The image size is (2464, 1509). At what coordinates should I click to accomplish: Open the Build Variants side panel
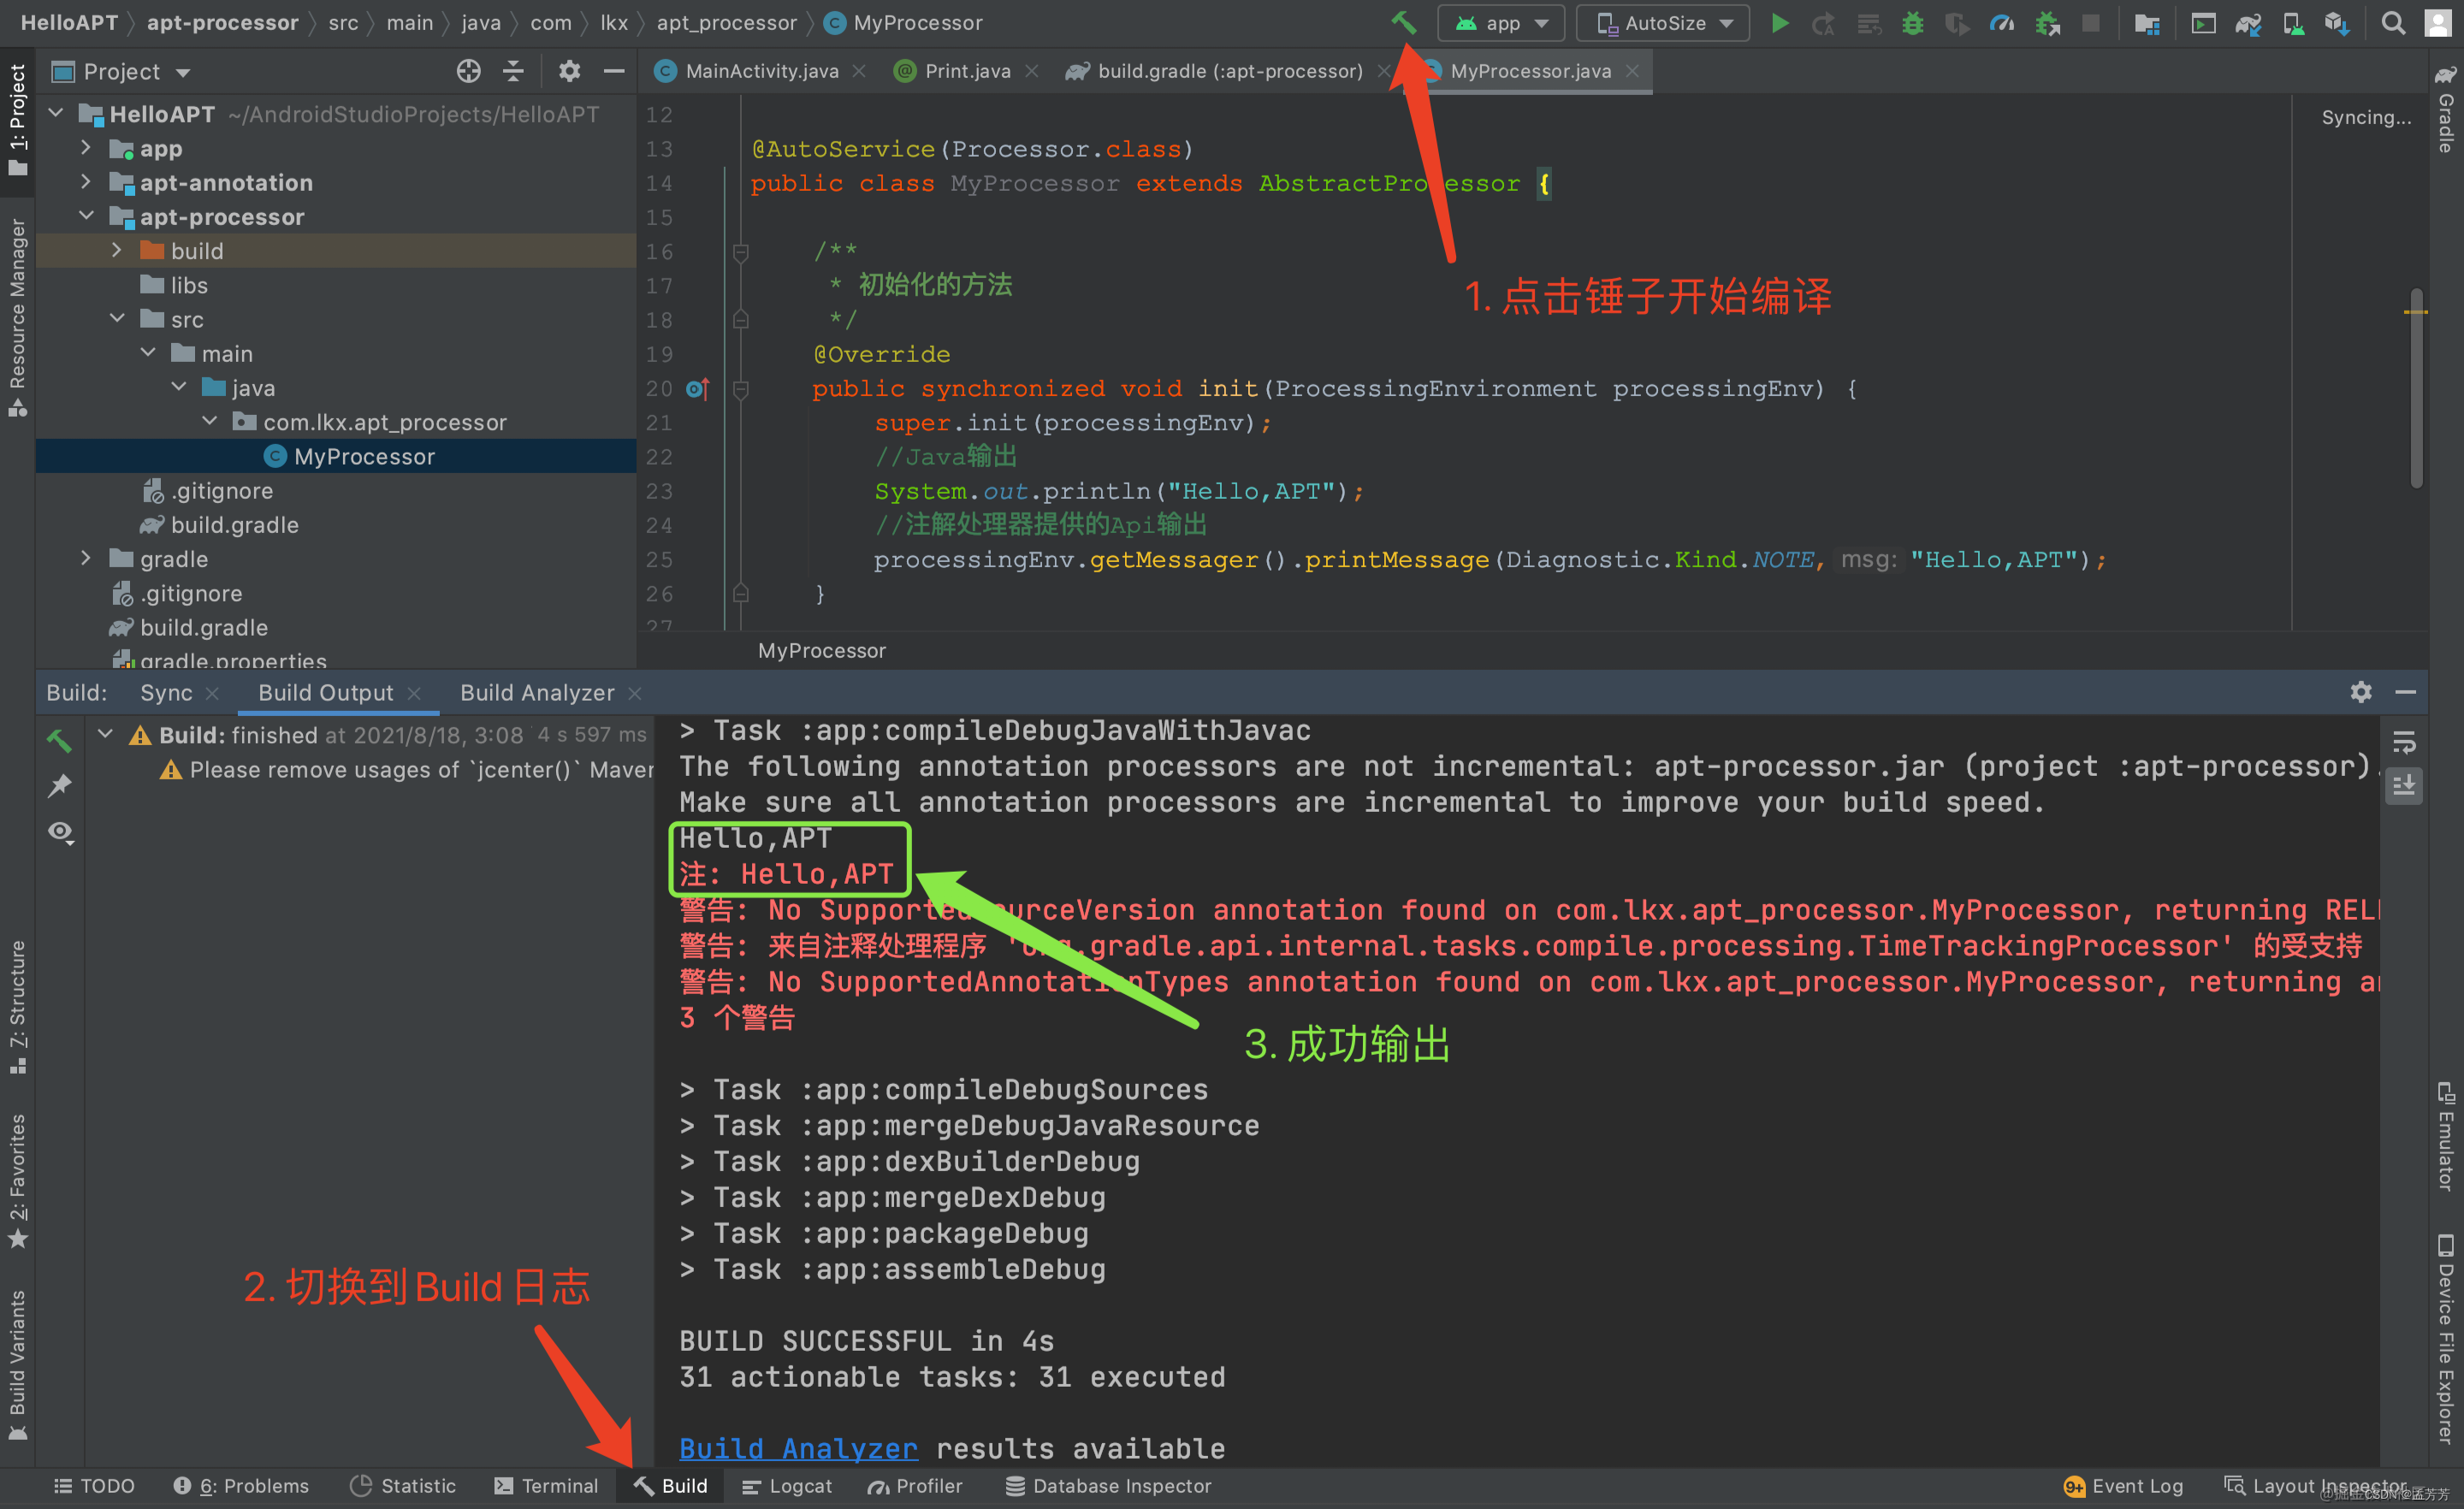click(x=17, y=1364)
